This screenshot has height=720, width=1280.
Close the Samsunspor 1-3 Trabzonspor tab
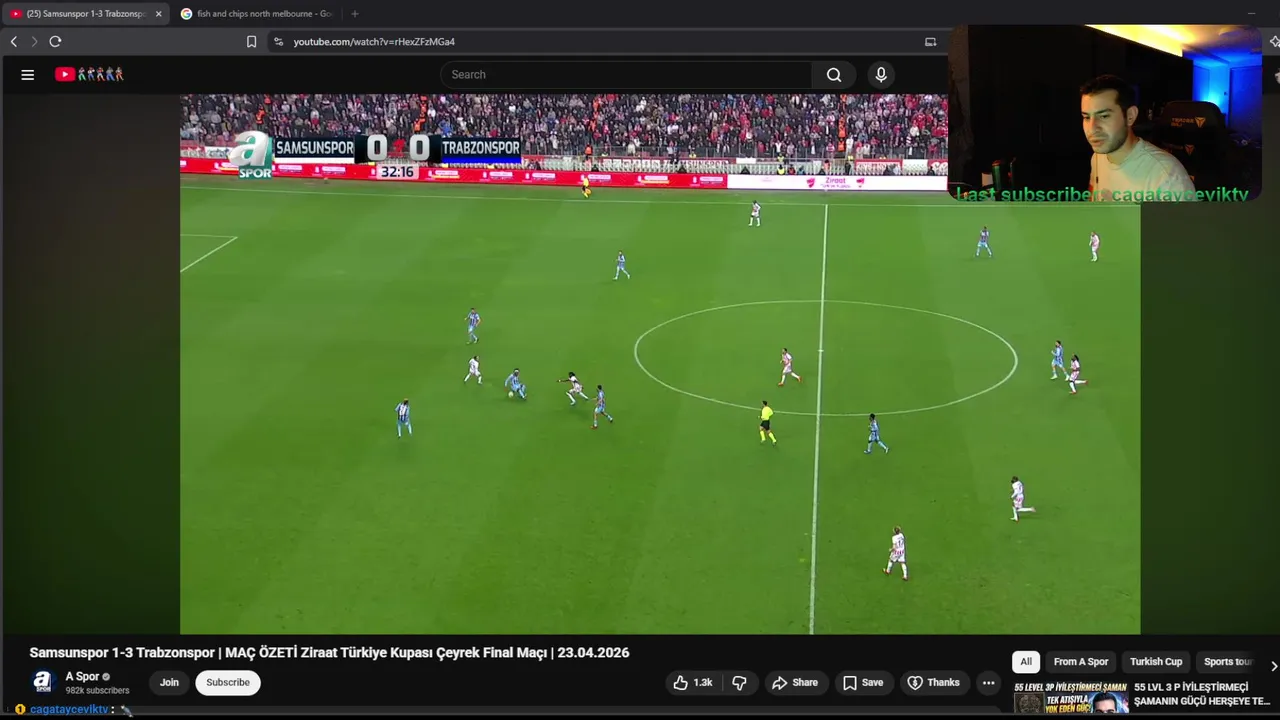click(158, 14)
